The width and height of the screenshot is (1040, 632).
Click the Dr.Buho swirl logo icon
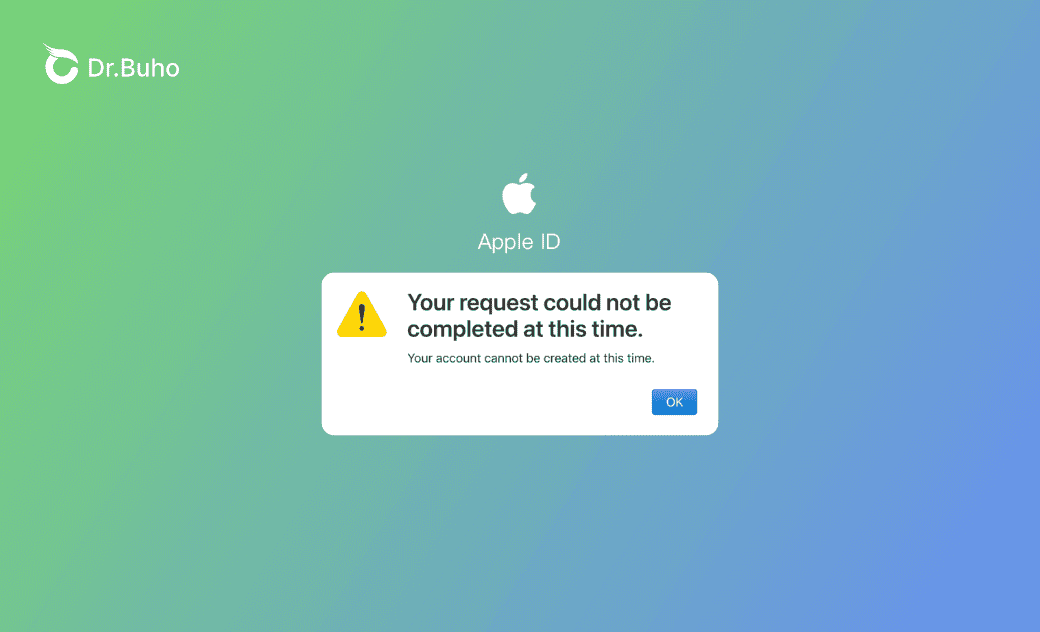point(60,64)
